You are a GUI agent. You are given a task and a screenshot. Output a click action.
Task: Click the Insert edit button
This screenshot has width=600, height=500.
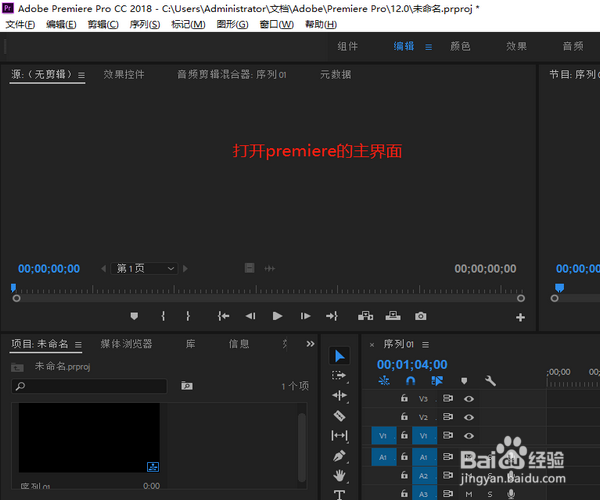click(x=365, y=316)
